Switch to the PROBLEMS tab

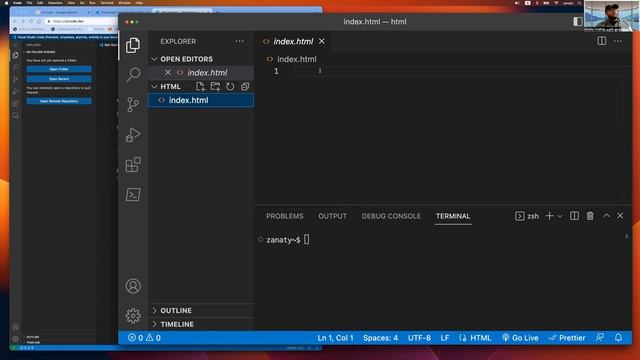click(x=285, y=216)
